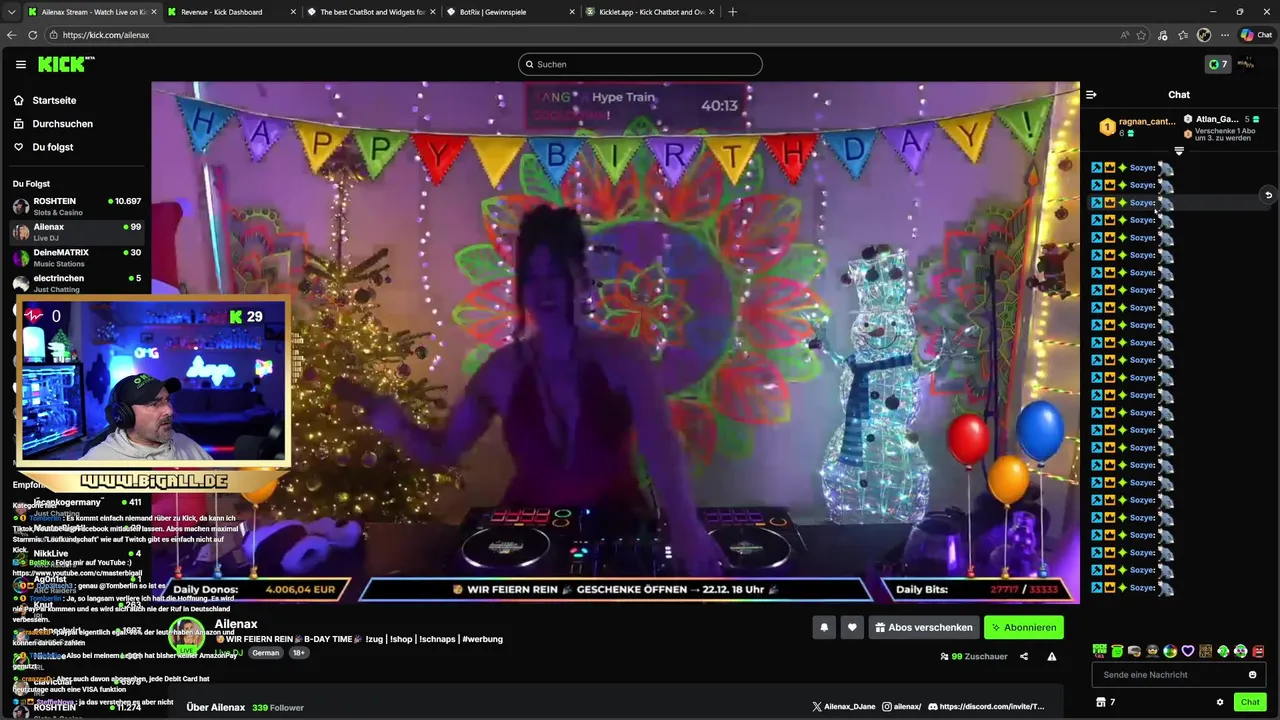Click the German language tag
This screenshot has width=1280, height=720.
[x=266, y=653]
